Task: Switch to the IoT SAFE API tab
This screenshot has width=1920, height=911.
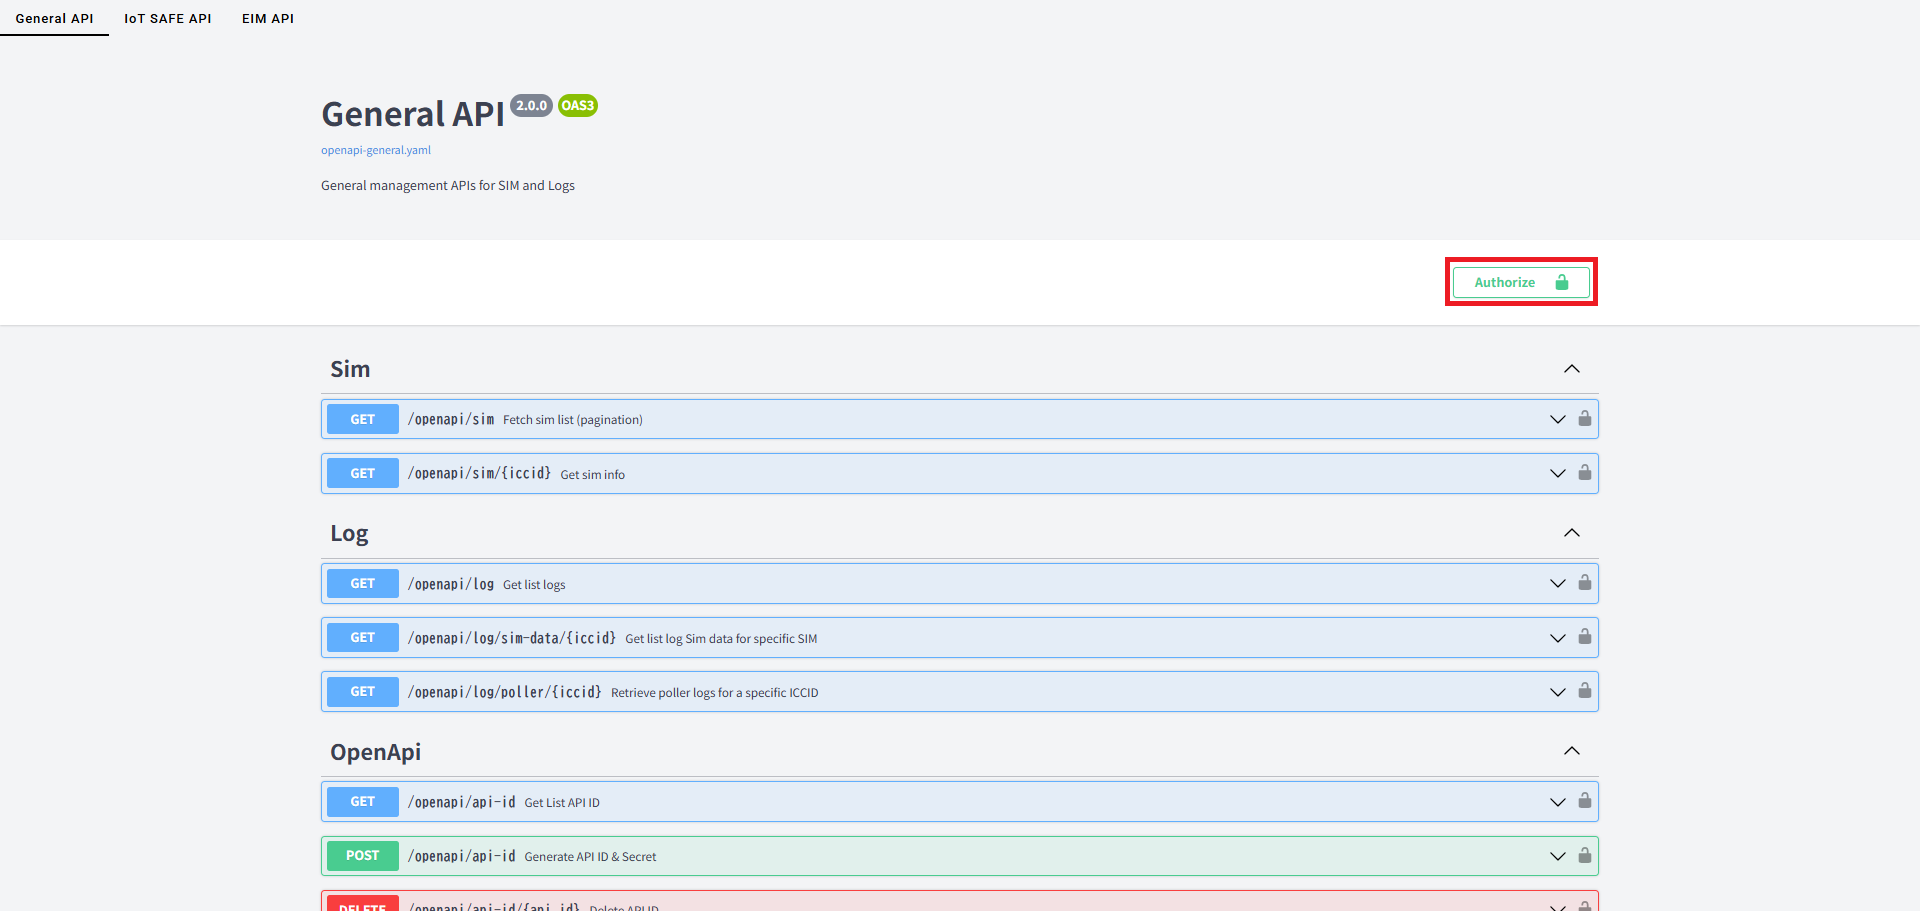Action: tap(167, 18)
